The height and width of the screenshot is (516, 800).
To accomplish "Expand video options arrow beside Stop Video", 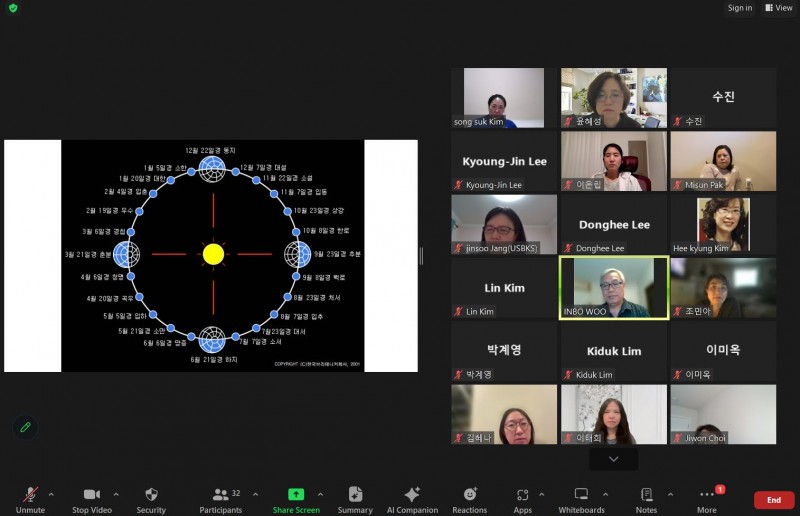I will tap(116, 494).
